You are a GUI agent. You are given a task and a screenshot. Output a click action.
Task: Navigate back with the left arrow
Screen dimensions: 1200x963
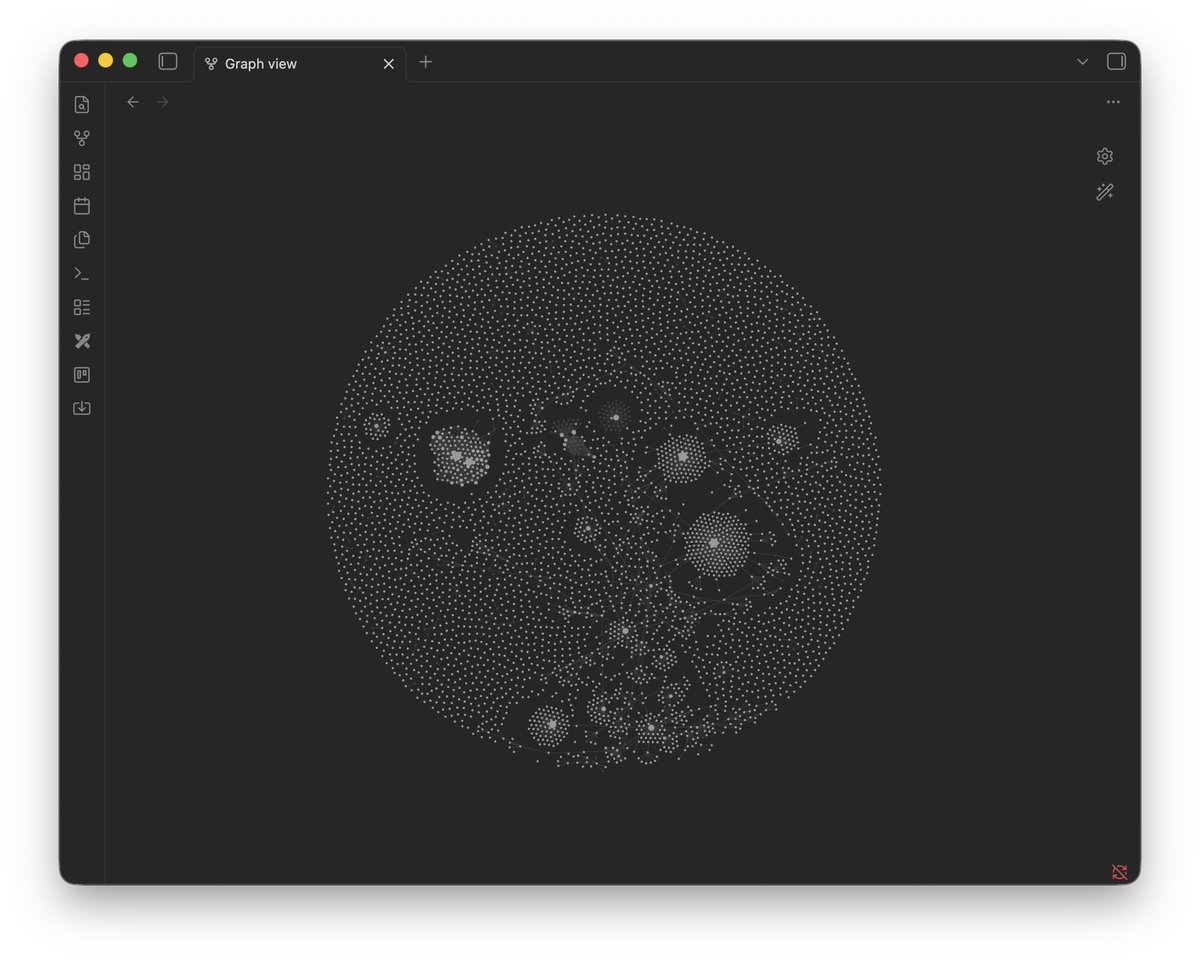133,102
